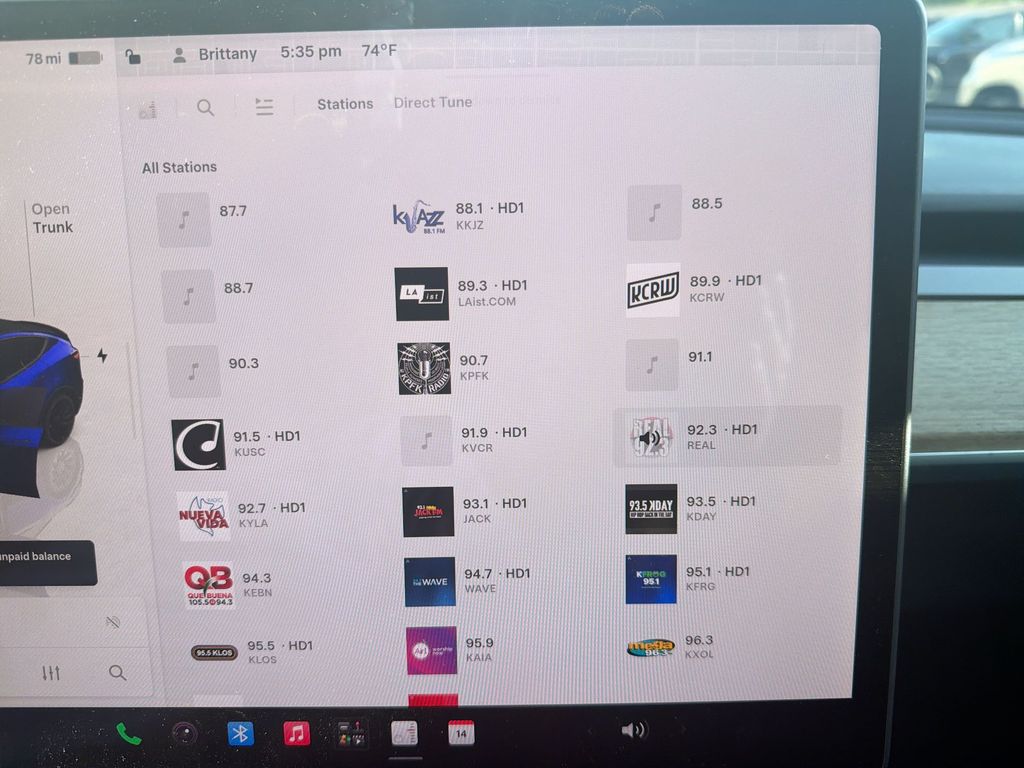Select KCRW 89.9 station logo
This screenshot has height=768, width=1024.
(653, 290)
